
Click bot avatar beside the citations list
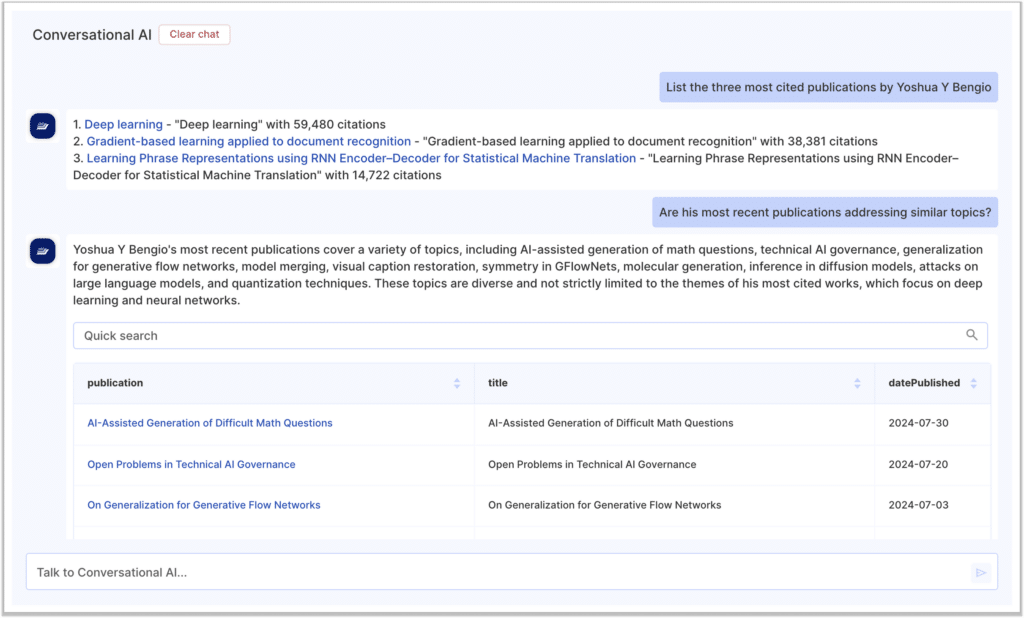[43, 125]
